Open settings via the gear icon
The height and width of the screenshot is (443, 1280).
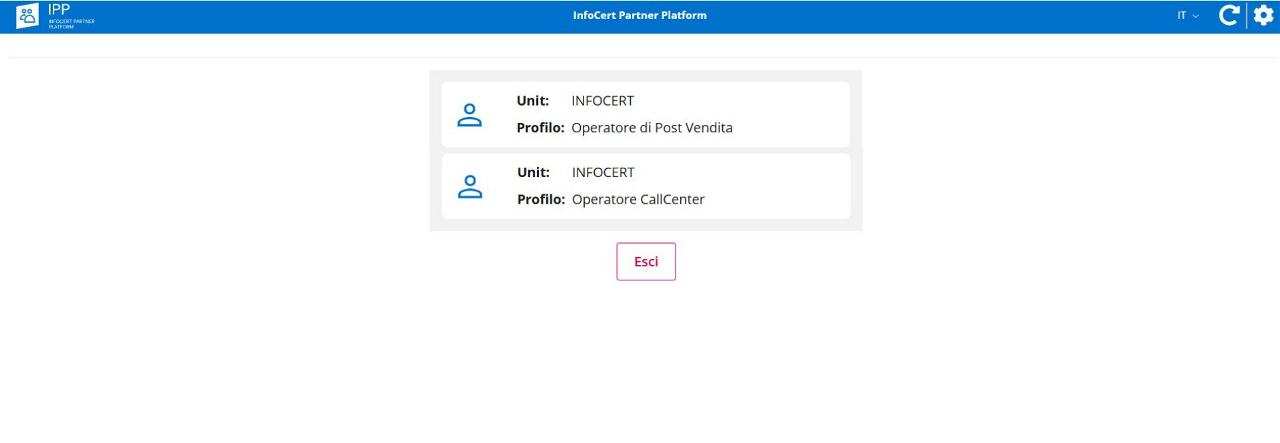pyautogui.click(x=1264, y=16)
